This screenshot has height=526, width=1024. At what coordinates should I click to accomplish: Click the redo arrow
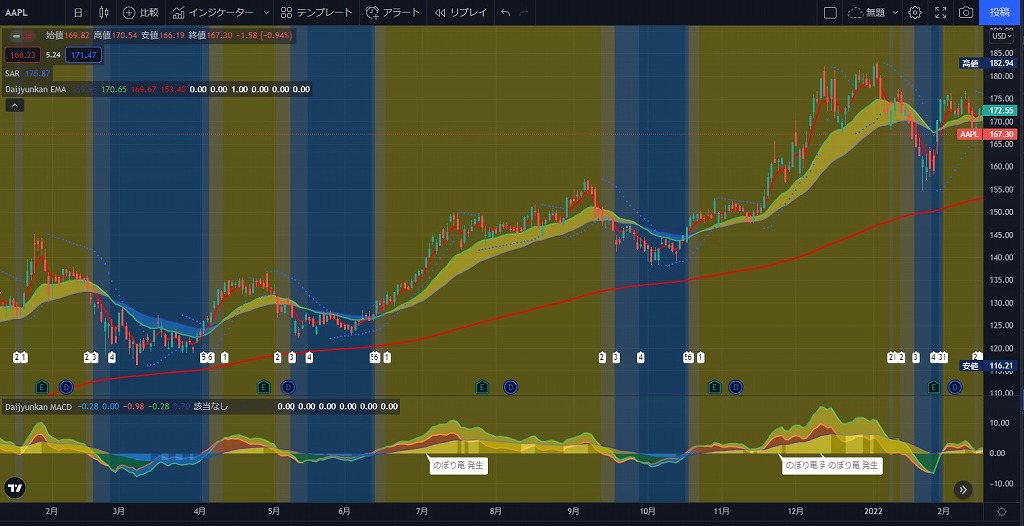tap(526, 13)
